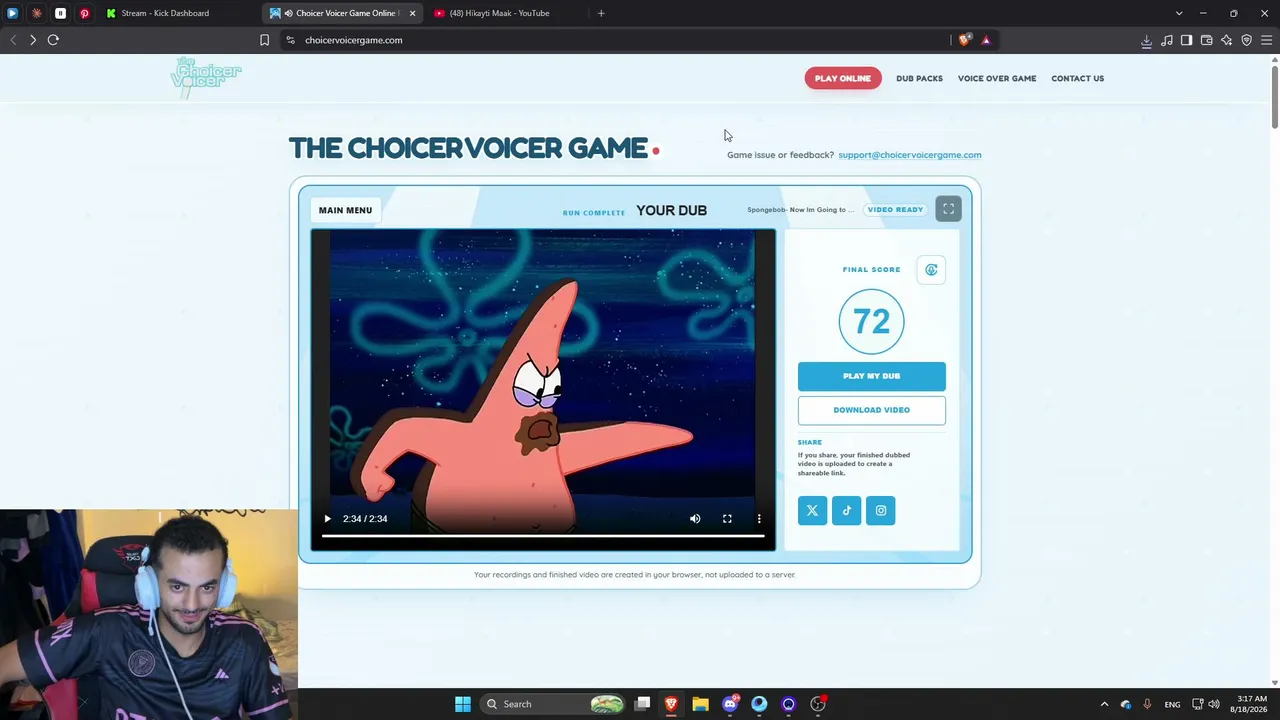
Task: Click the Download Video button
Action: click(872, 410)
